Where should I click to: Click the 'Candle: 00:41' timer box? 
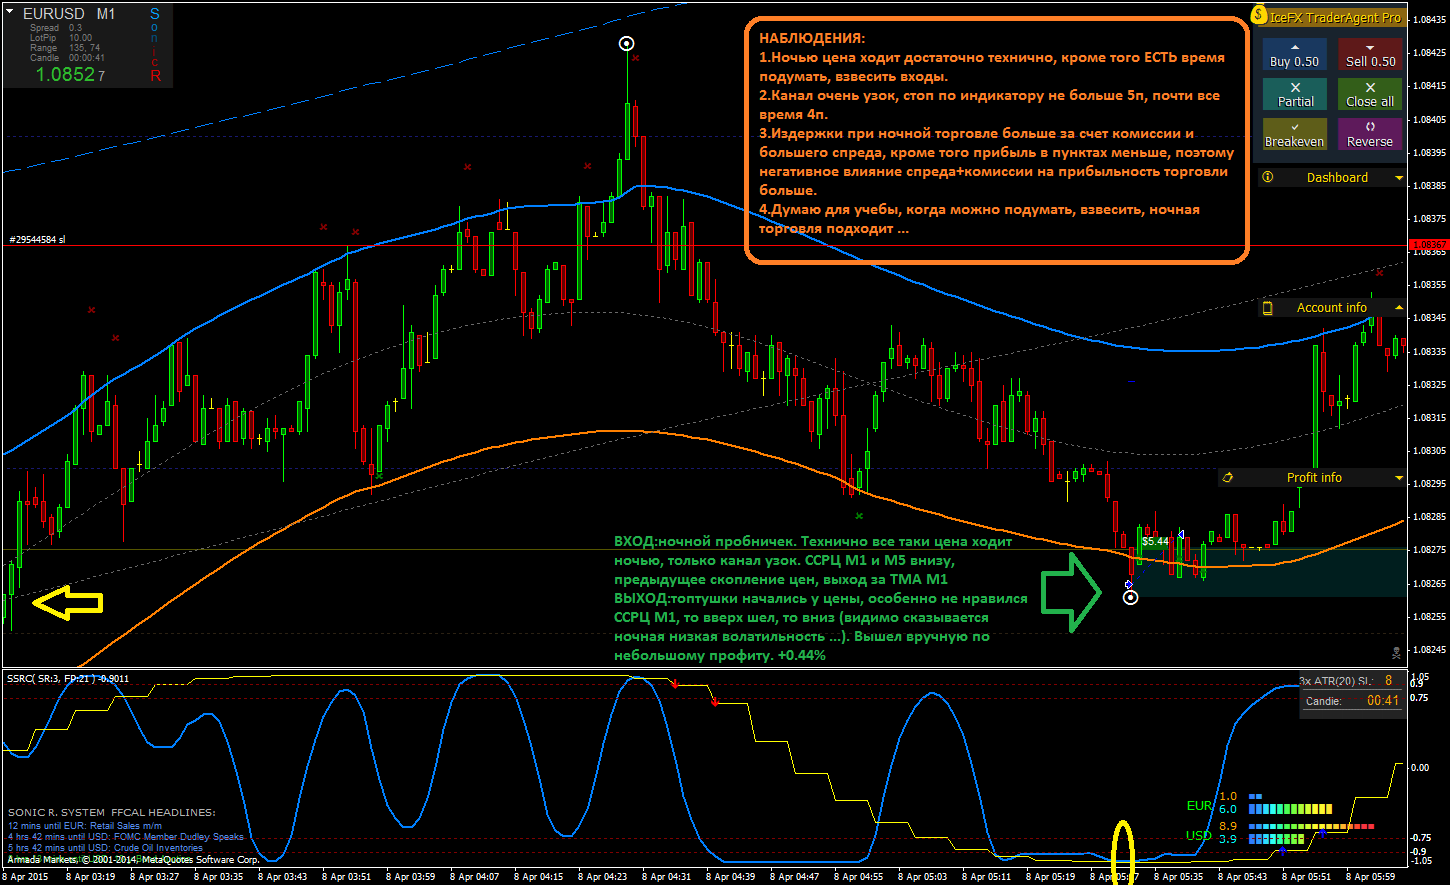click(1352, 701)
